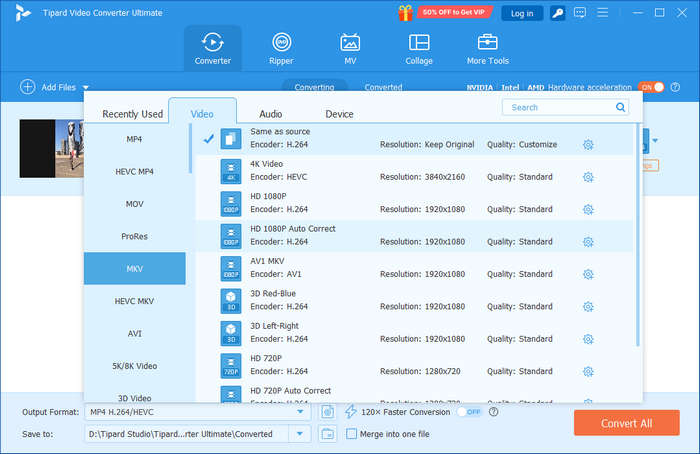Select 3D Video format category
This screenshot has width=700, height=454.
pyautogui.click(x=134, y=395)
